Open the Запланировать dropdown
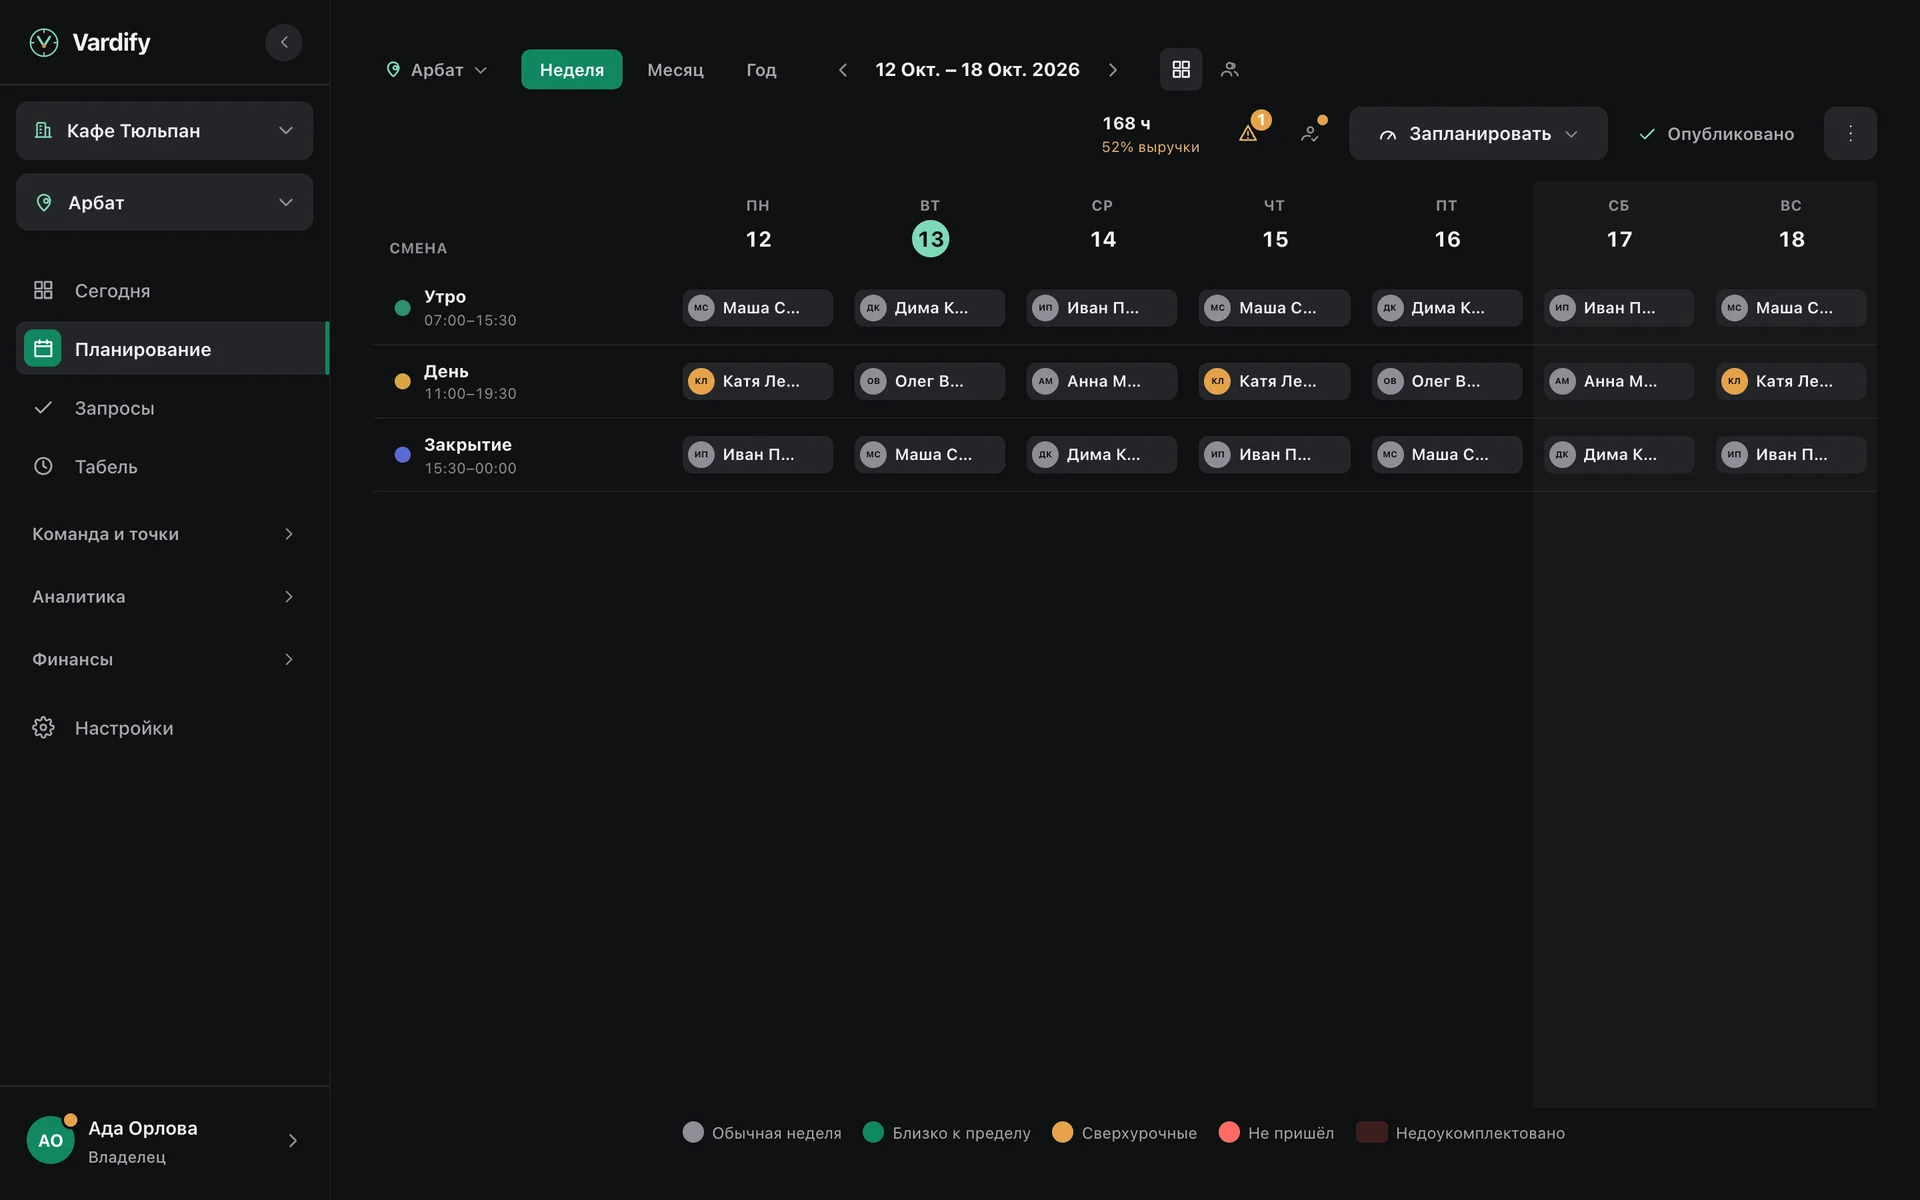This screenshot has width=1920, height=1200. [x=1478, y=134]
